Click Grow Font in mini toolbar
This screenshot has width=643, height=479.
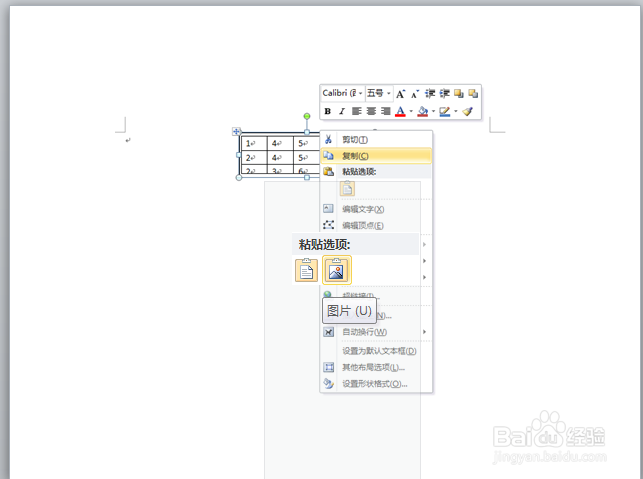400,94
